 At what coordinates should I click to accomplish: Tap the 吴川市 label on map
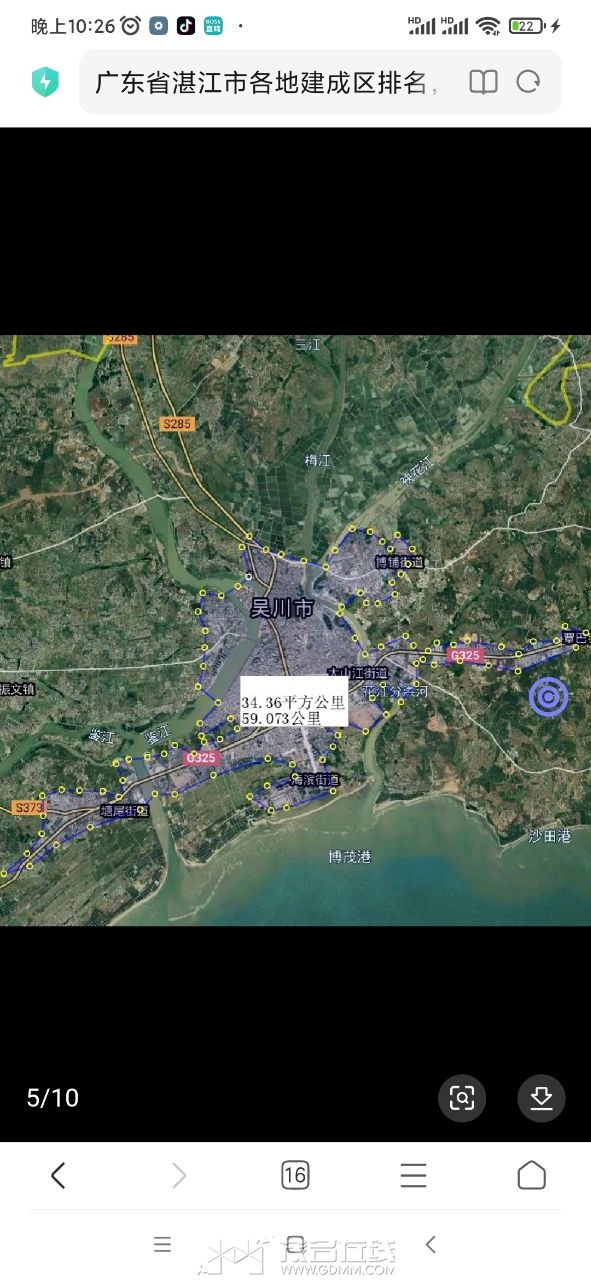click(282, 608)
